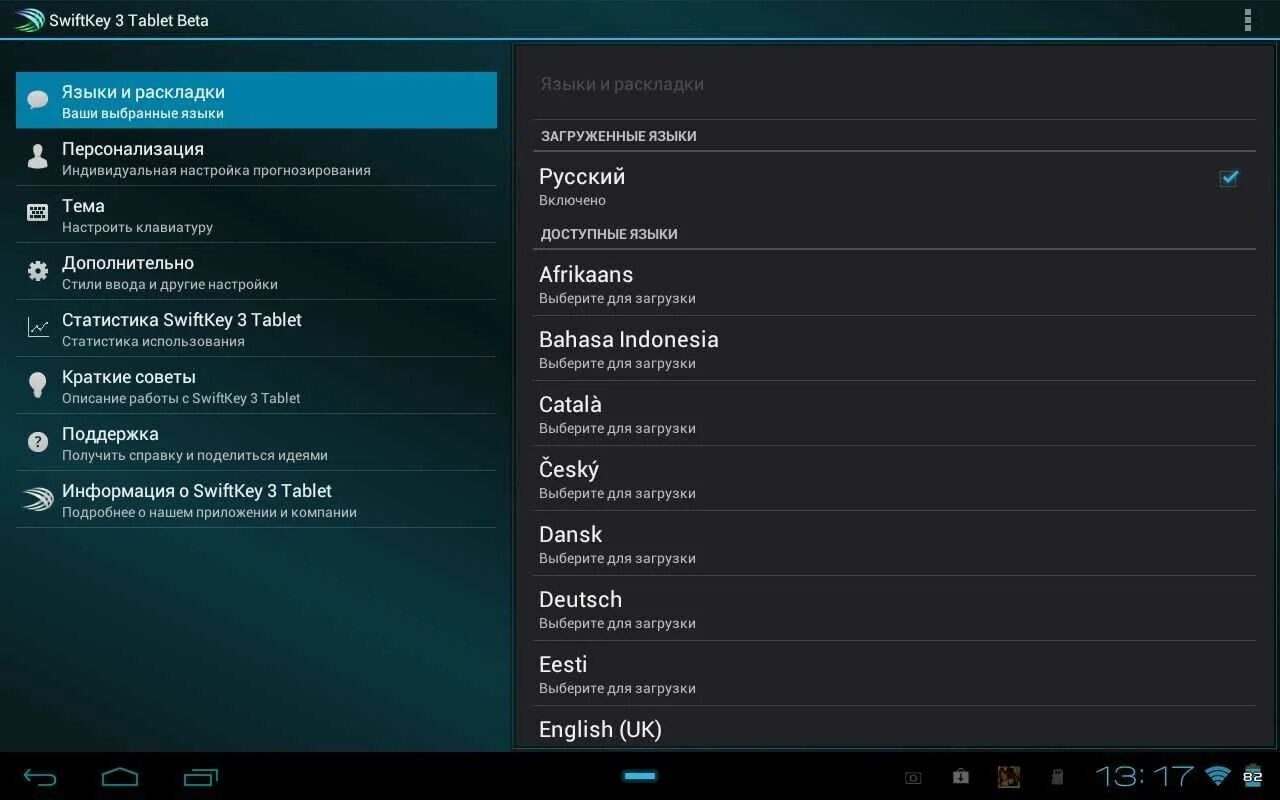
Task: Select Český for download
Action: click(x=894, y=478)
